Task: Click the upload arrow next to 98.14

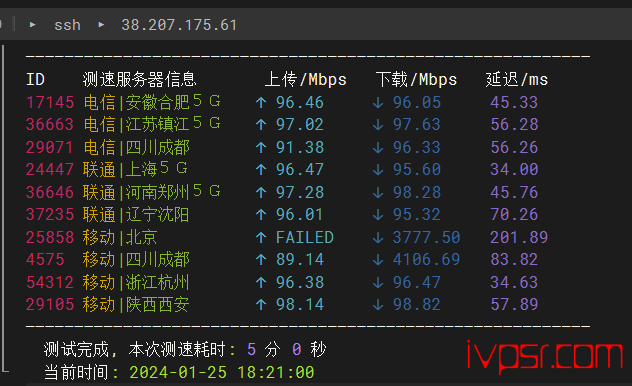Action: [261, 305]
